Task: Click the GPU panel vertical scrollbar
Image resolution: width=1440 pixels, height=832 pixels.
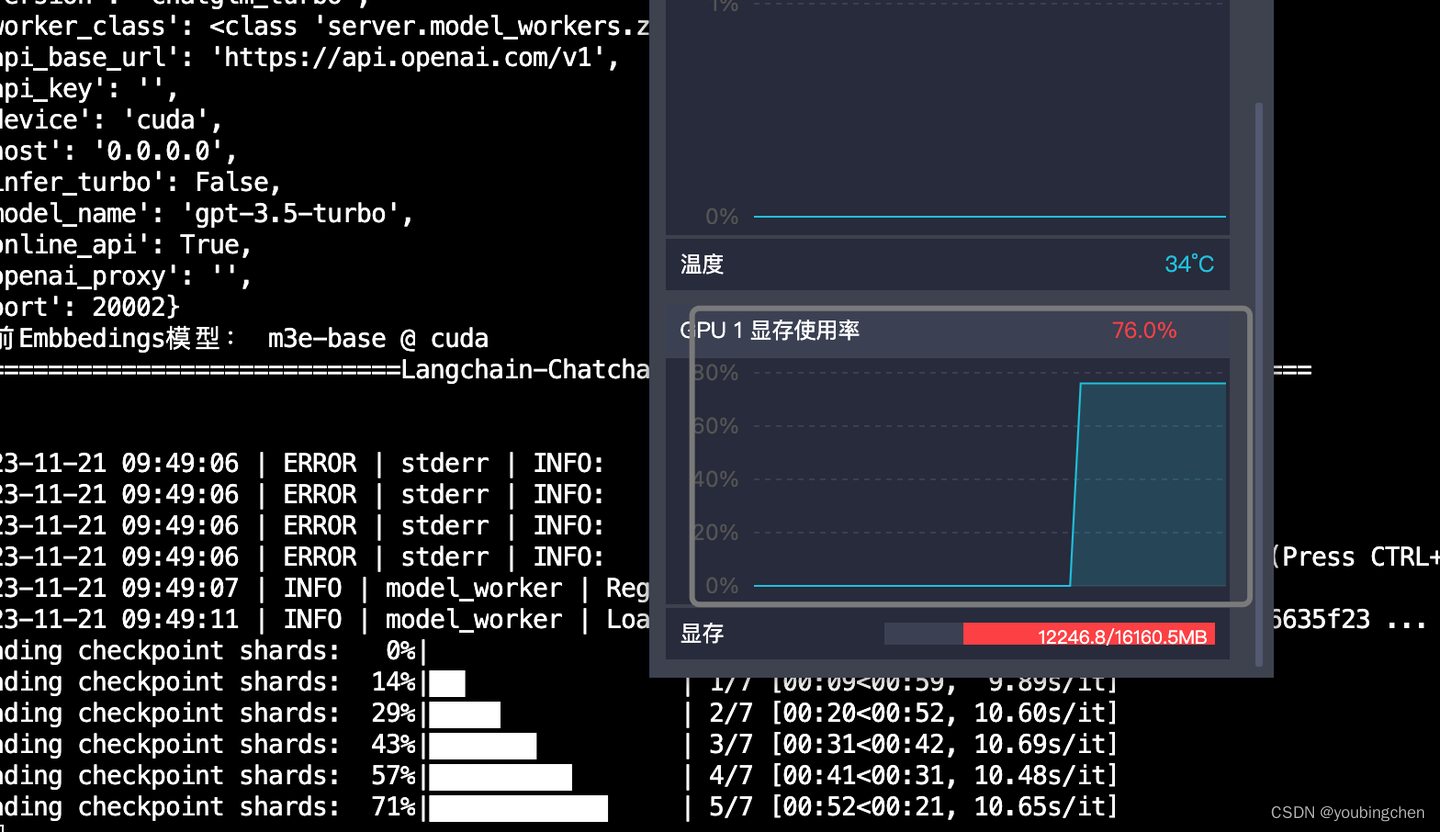Action: [1259, 385]
